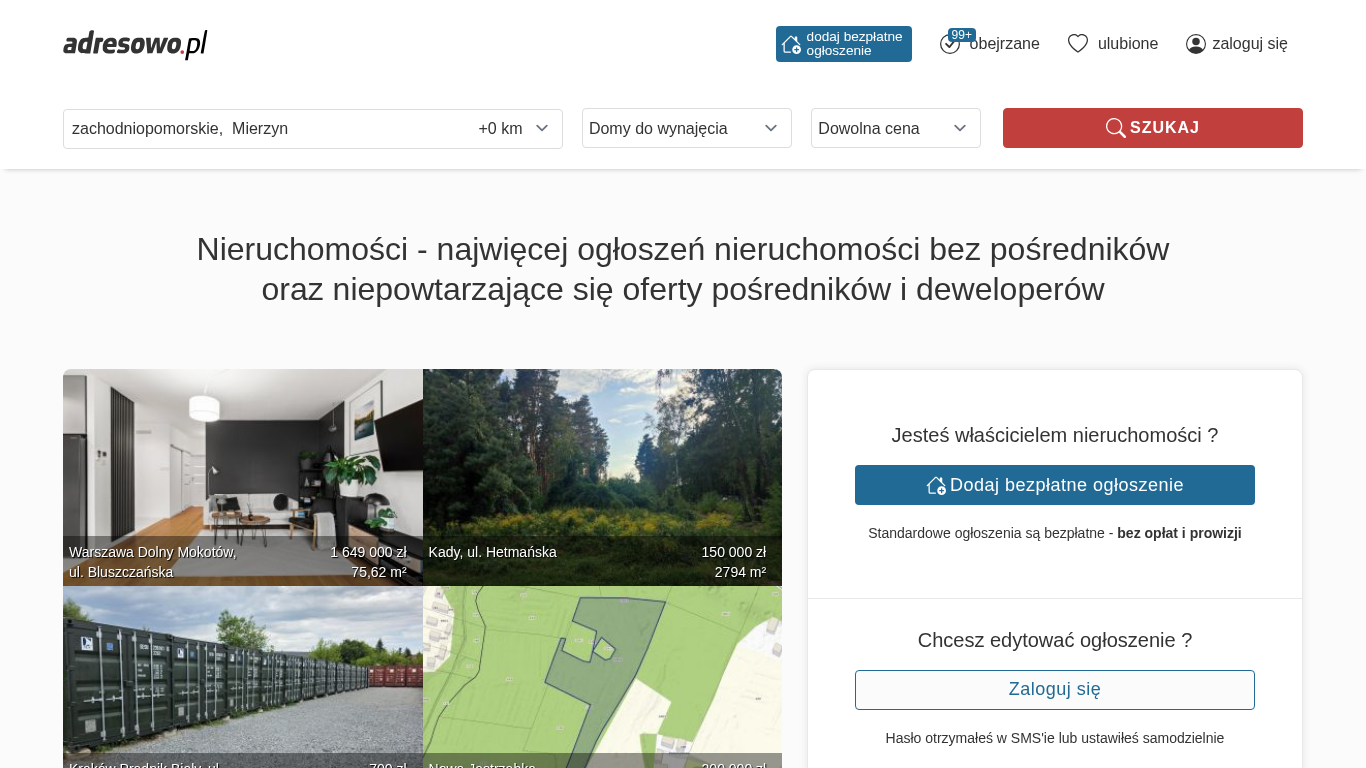Click the adresowo.pl logo
Image resolution: width=1366 pixels, height=768 pixels.
[135, 44]
